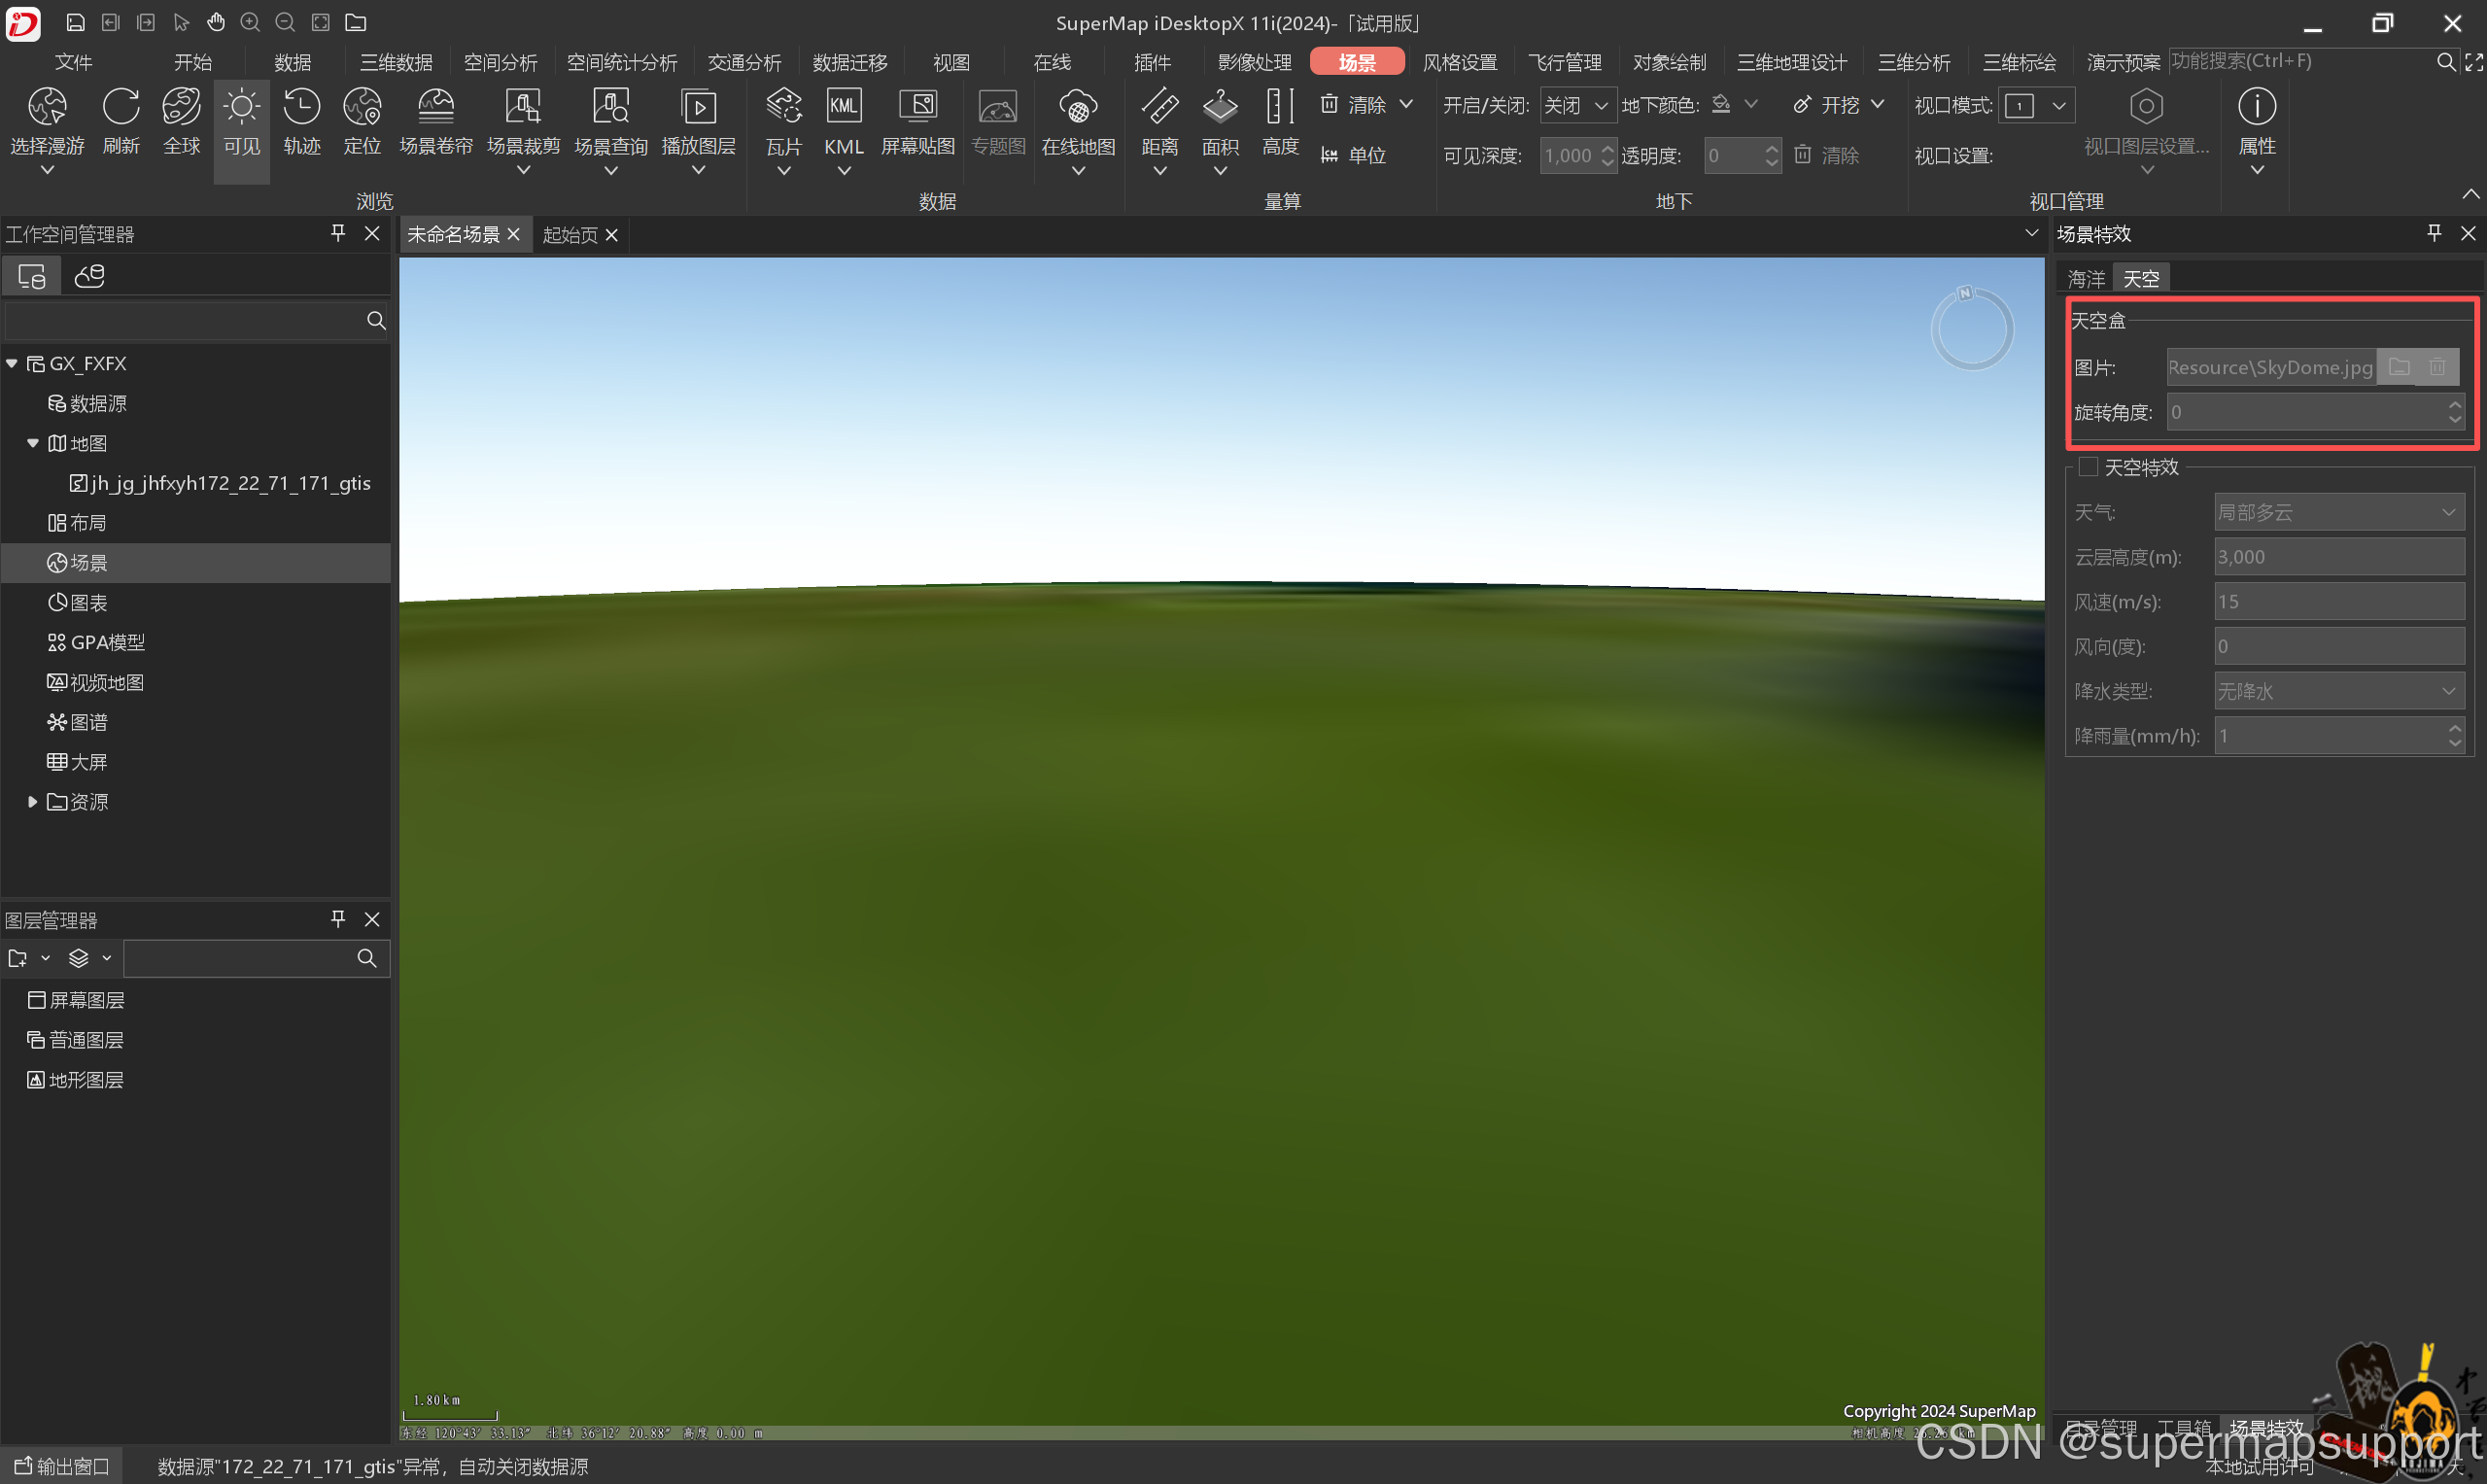The height and width of the screenshot is (1484, 2487).
Task: Open the 开启/关闭 underground dropdown
Action: [x=1577, y=105]
